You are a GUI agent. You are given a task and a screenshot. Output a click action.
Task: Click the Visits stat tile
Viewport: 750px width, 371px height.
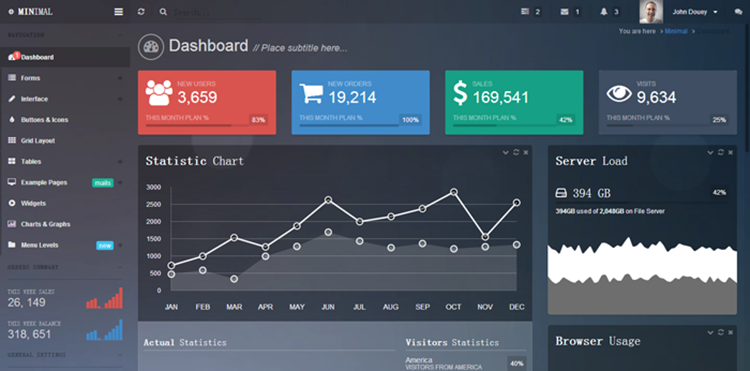click(x=668, y=103)
